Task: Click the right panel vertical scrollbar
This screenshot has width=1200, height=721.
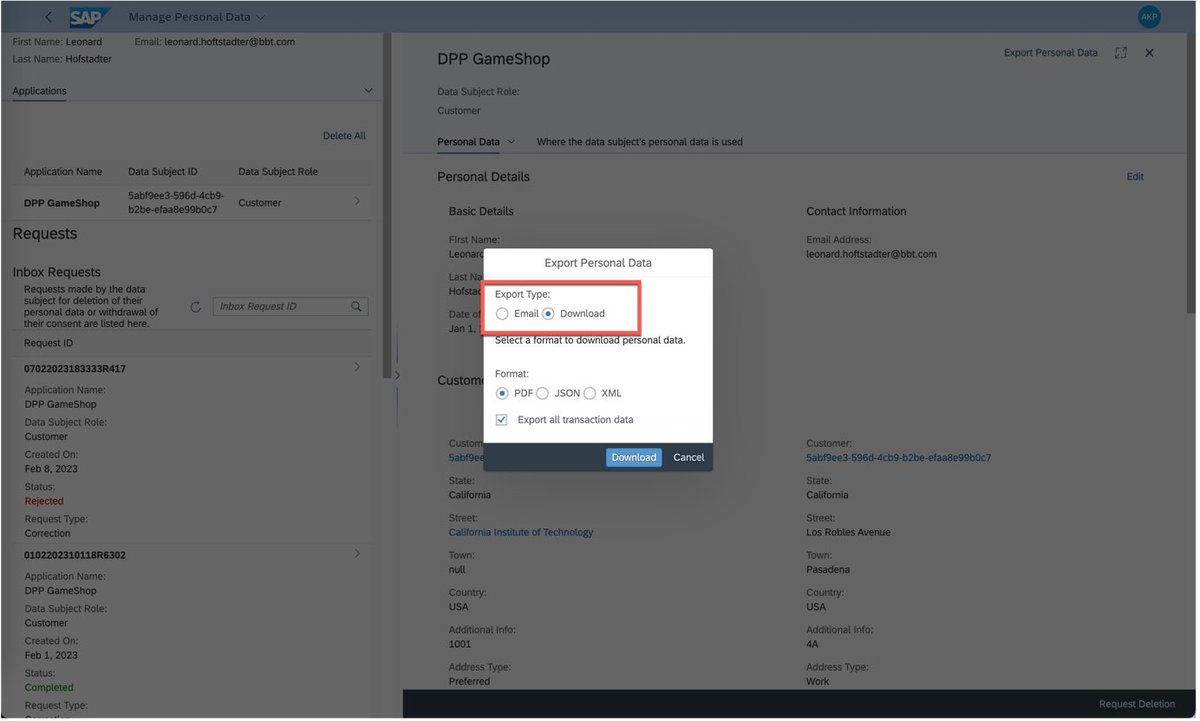Action: click(1190, 175)
